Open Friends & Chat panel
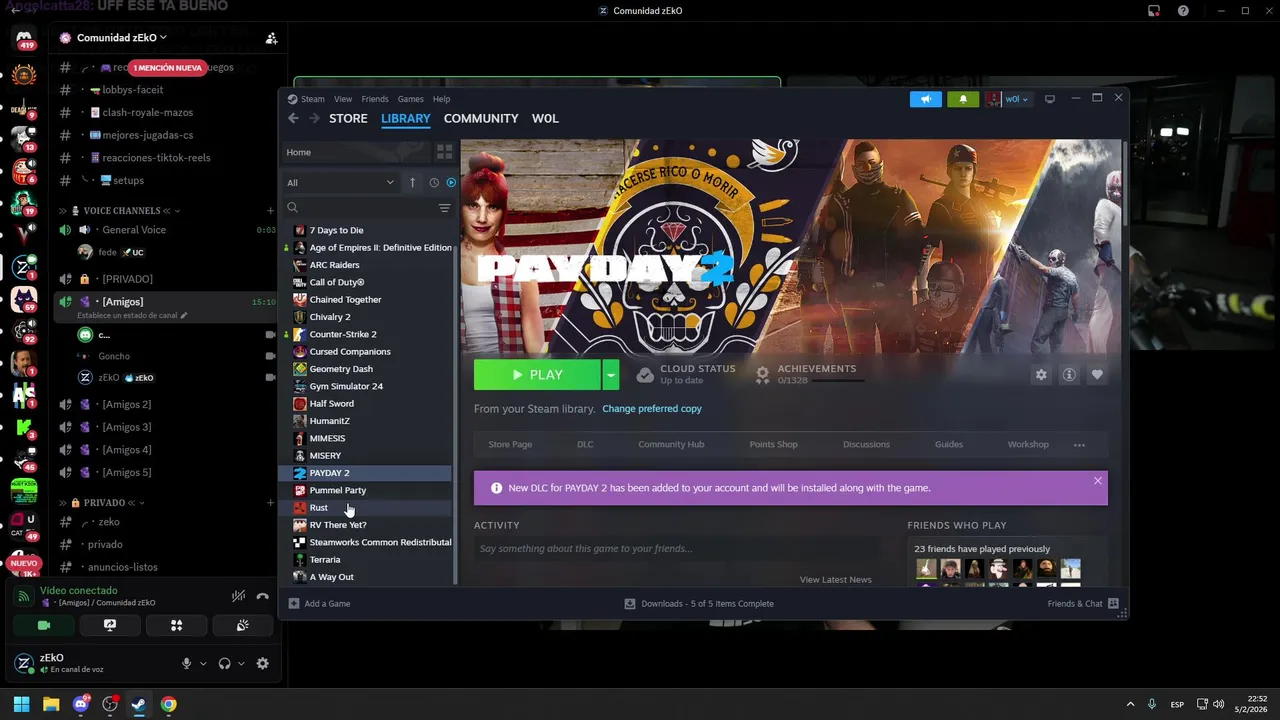The height and width of the screenshot is (720, 1280). click(1083, 604)
